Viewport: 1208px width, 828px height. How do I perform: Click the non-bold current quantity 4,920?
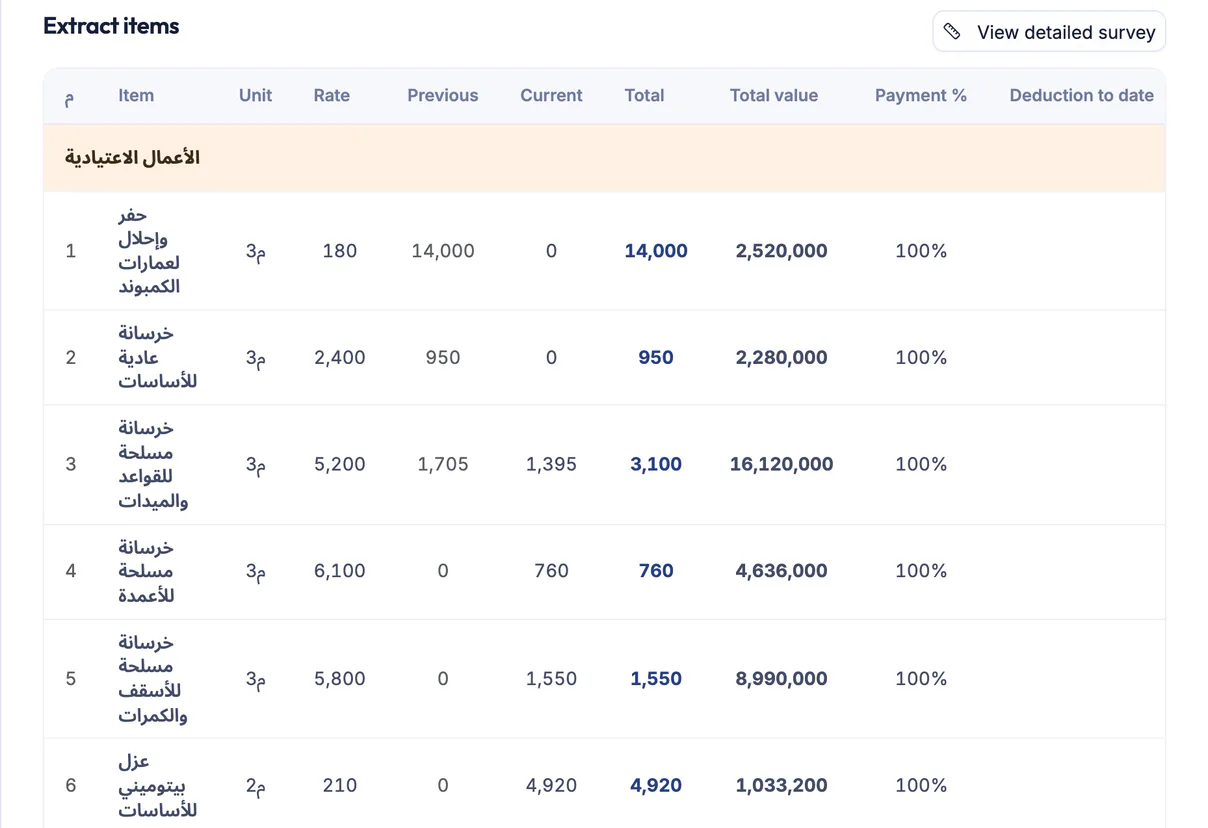551,785
